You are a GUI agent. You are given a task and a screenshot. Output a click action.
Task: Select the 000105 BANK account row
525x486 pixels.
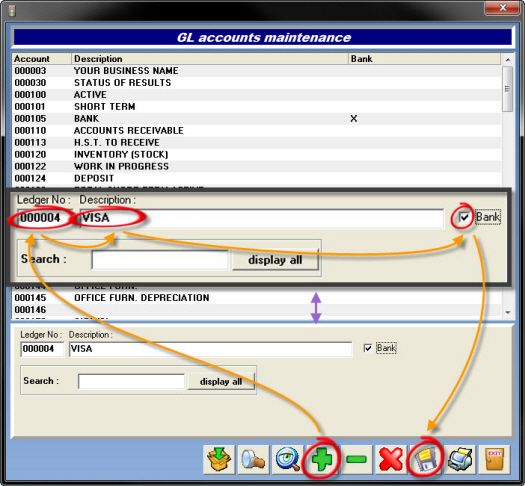click(256, 118)
